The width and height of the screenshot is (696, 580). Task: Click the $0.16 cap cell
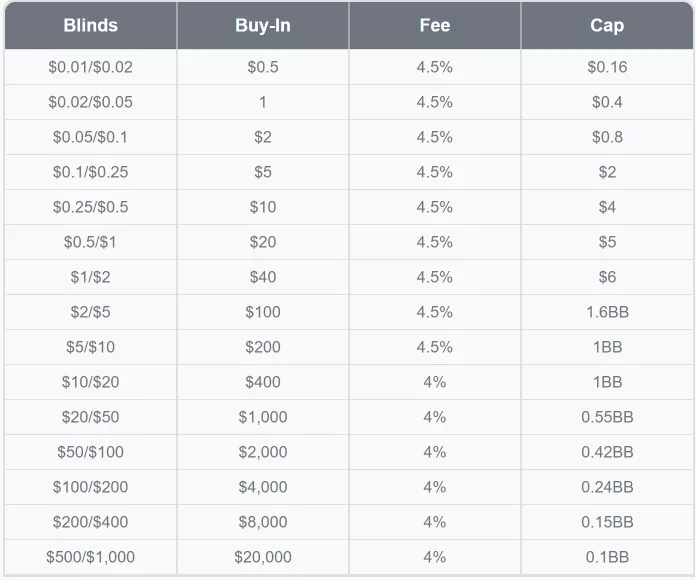607,67
